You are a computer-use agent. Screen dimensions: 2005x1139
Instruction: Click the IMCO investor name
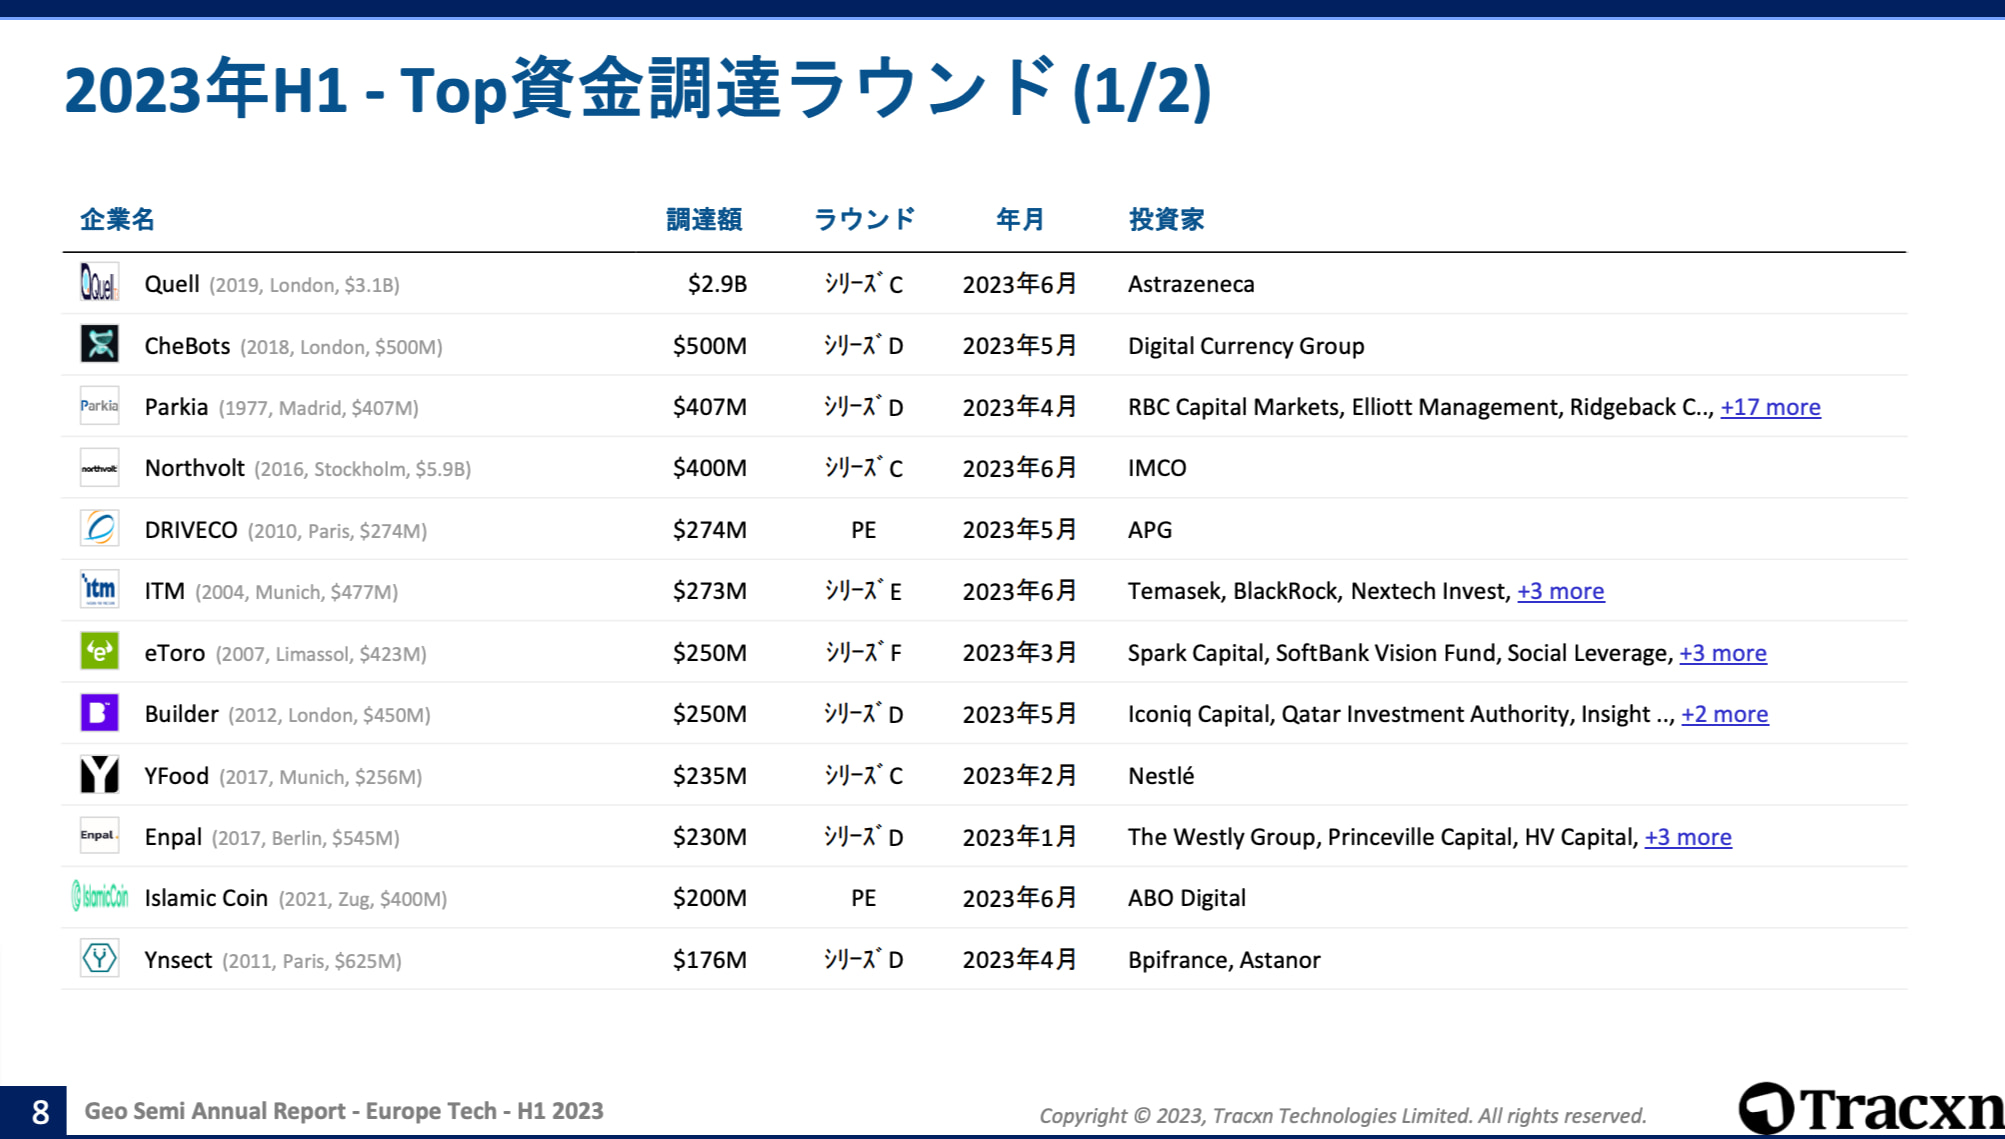pyautogui.click(x=1157, y=468)
